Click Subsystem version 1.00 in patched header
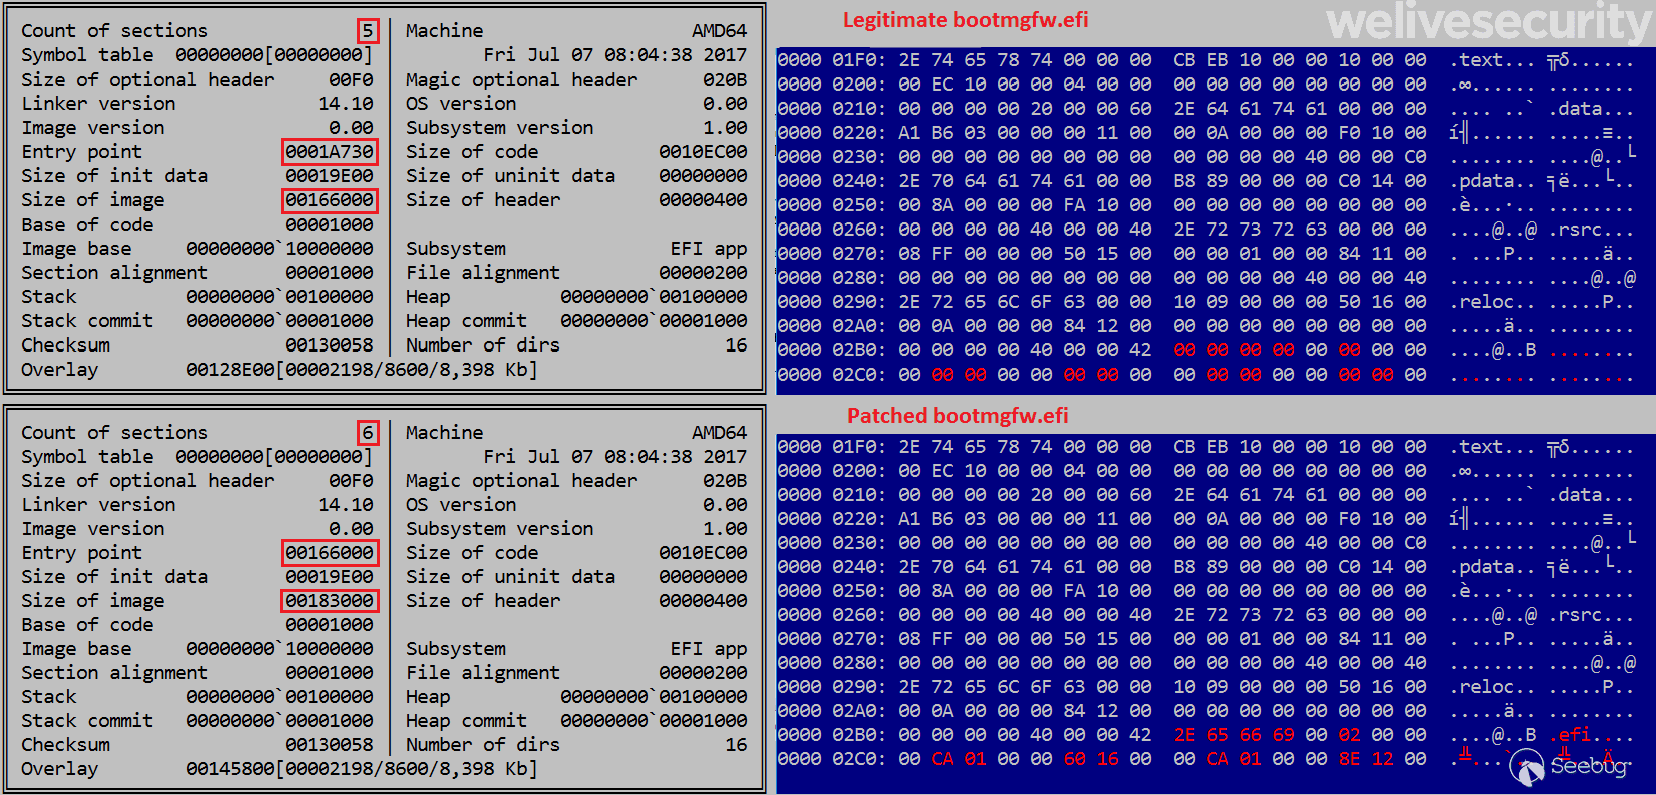The height and width of the screenshot is (795, 1656). coord(724,529)
